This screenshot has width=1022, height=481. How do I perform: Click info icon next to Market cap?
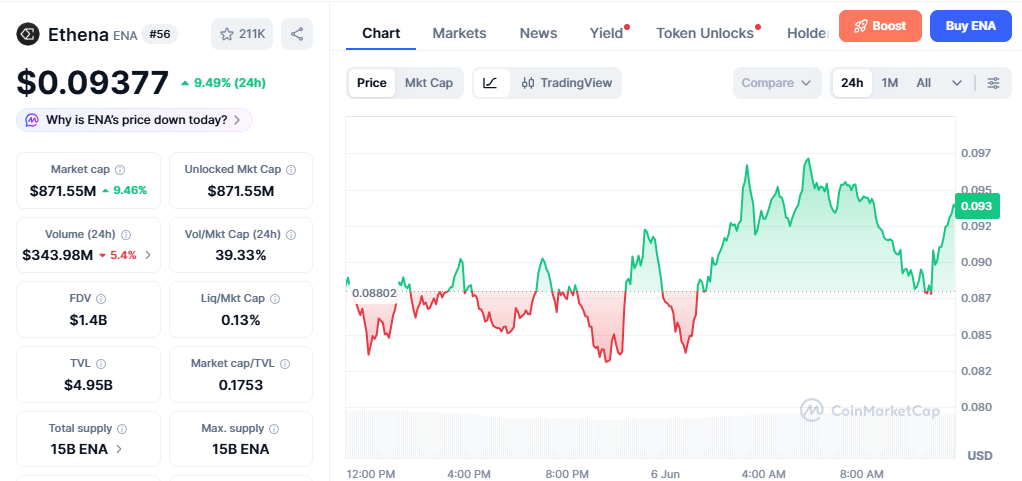pyautogui.click(x=120, y=169)
